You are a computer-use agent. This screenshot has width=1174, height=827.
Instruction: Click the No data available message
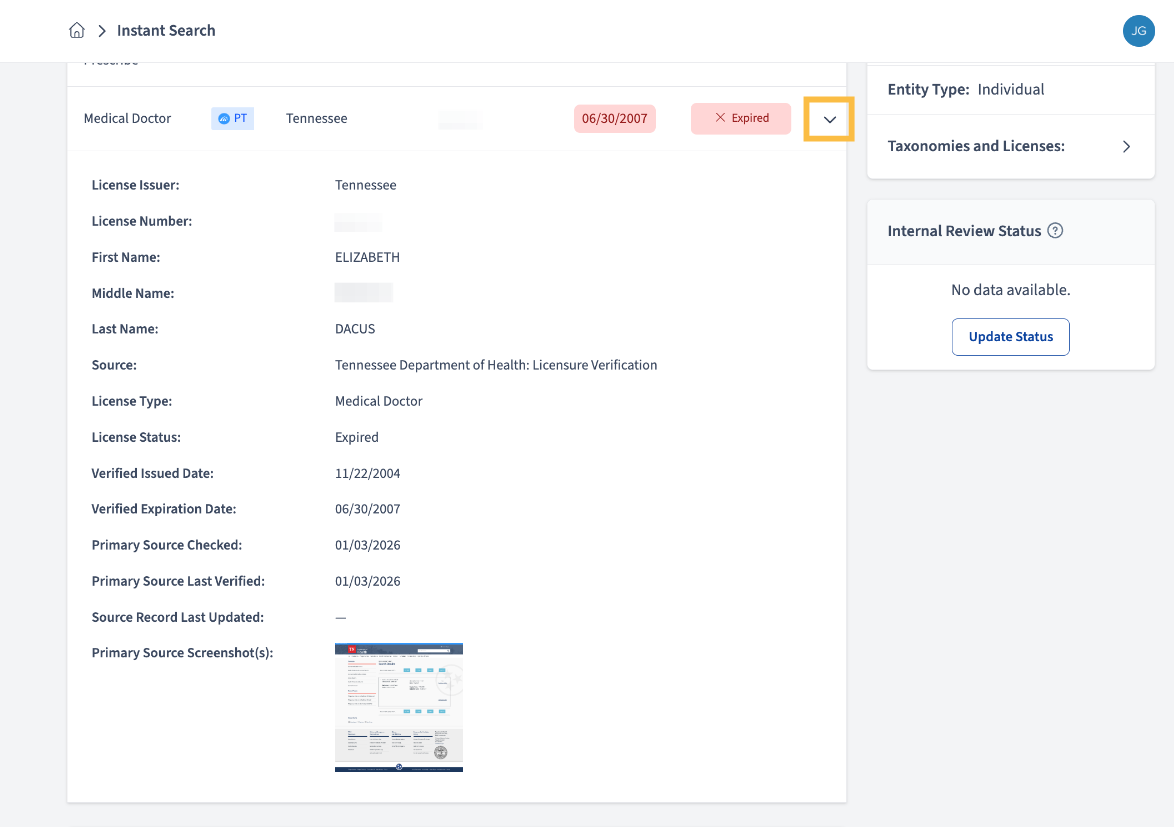pyautogui.click(x=1010, y=290)
